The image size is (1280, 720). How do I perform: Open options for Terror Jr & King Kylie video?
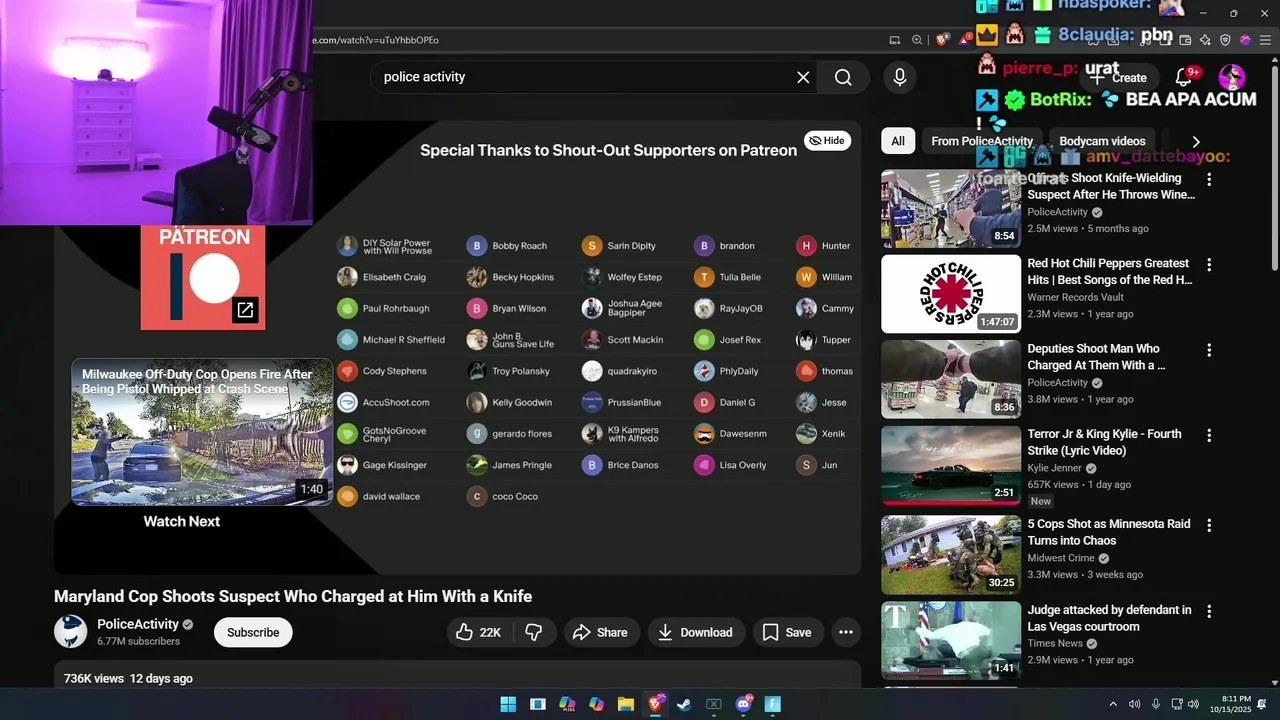1209,435
